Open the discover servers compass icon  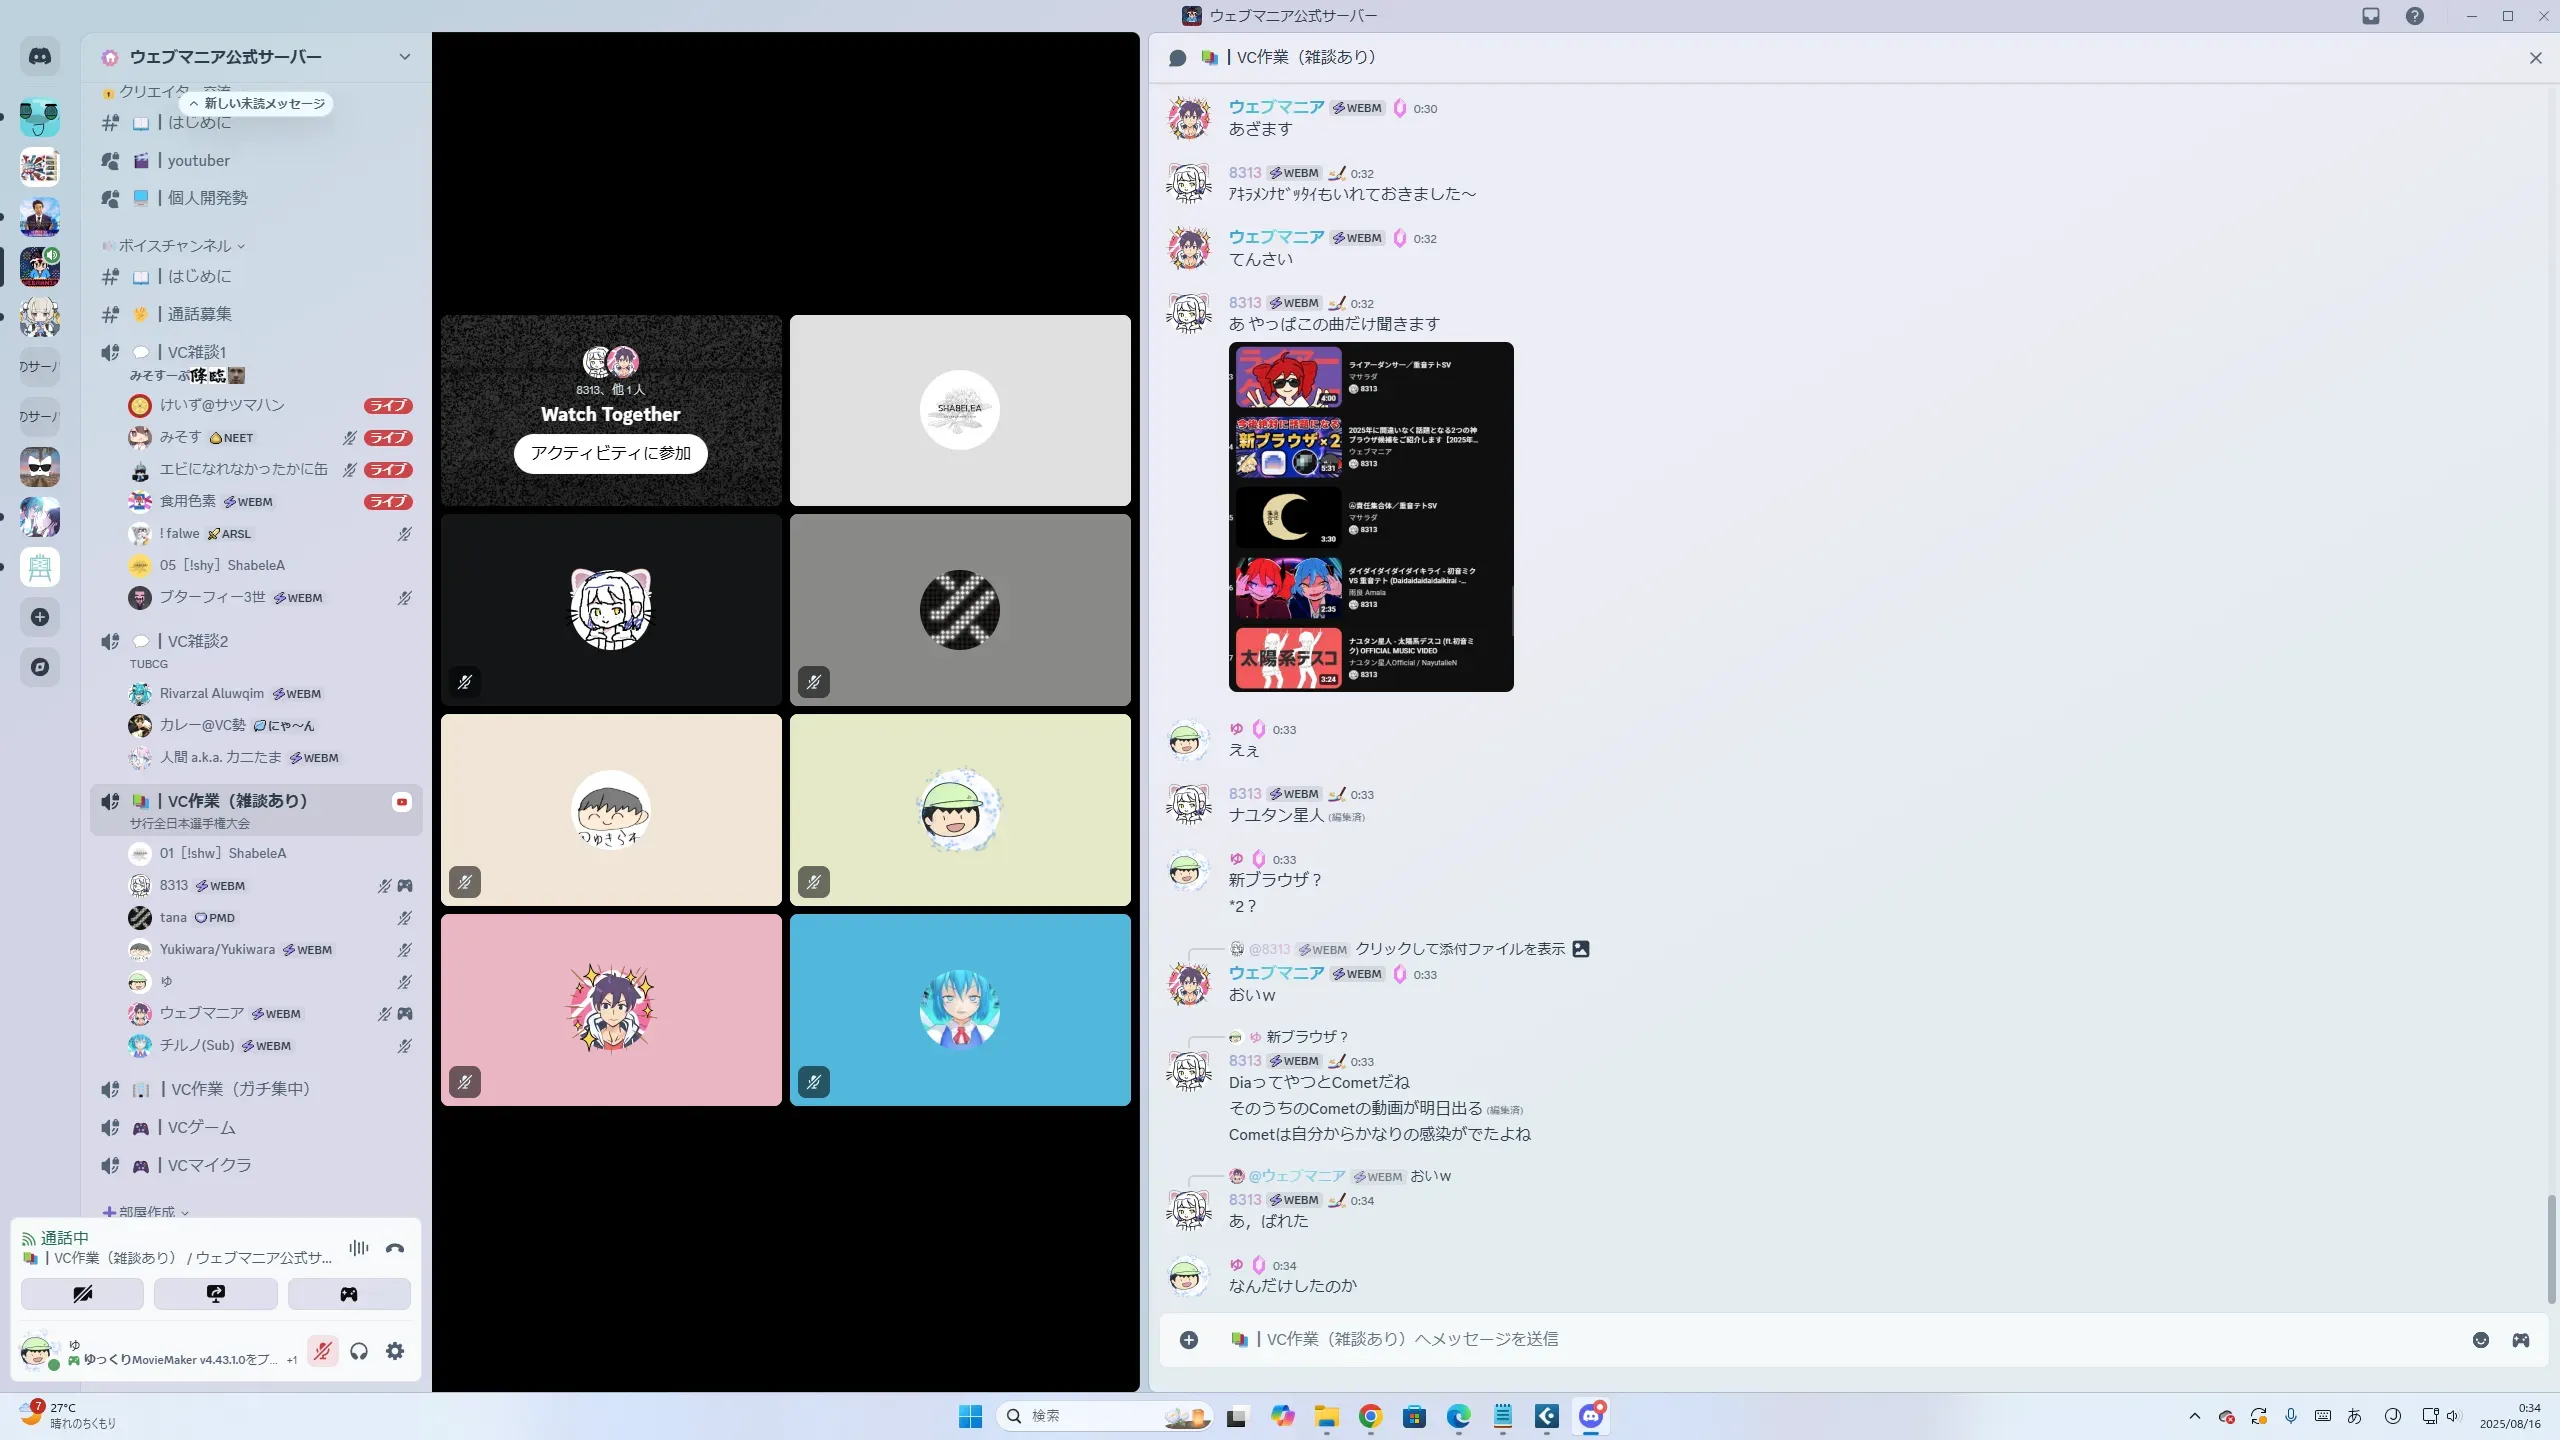40,667
